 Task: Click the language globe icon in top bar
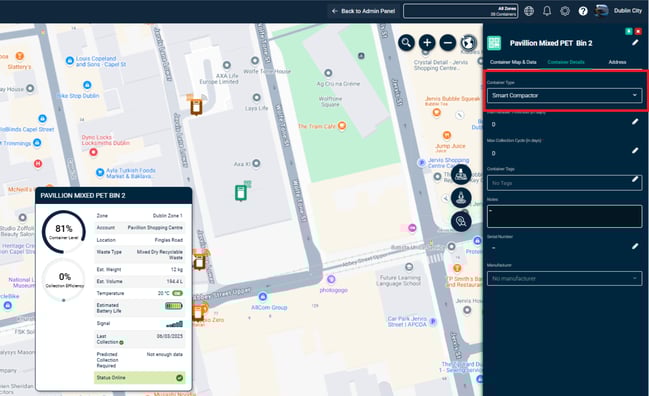pyautogui.click(x=529, y=11)
